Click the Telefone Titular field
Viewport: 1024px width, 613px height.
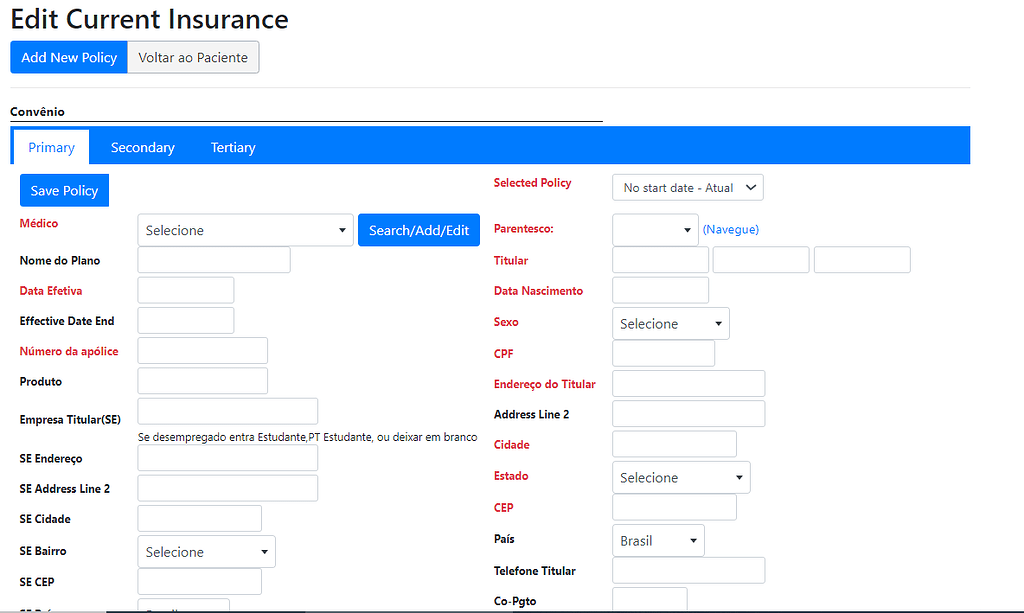688,570
